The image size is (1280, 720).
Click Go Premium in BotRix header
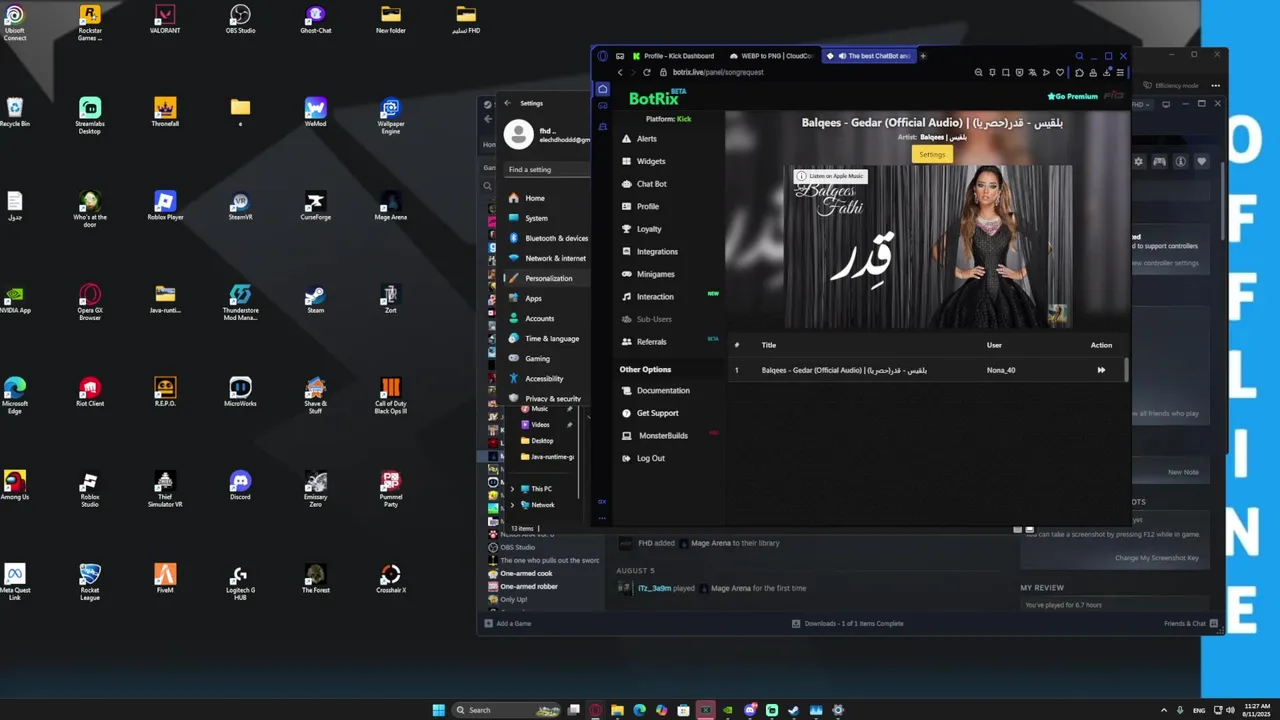1072,97
